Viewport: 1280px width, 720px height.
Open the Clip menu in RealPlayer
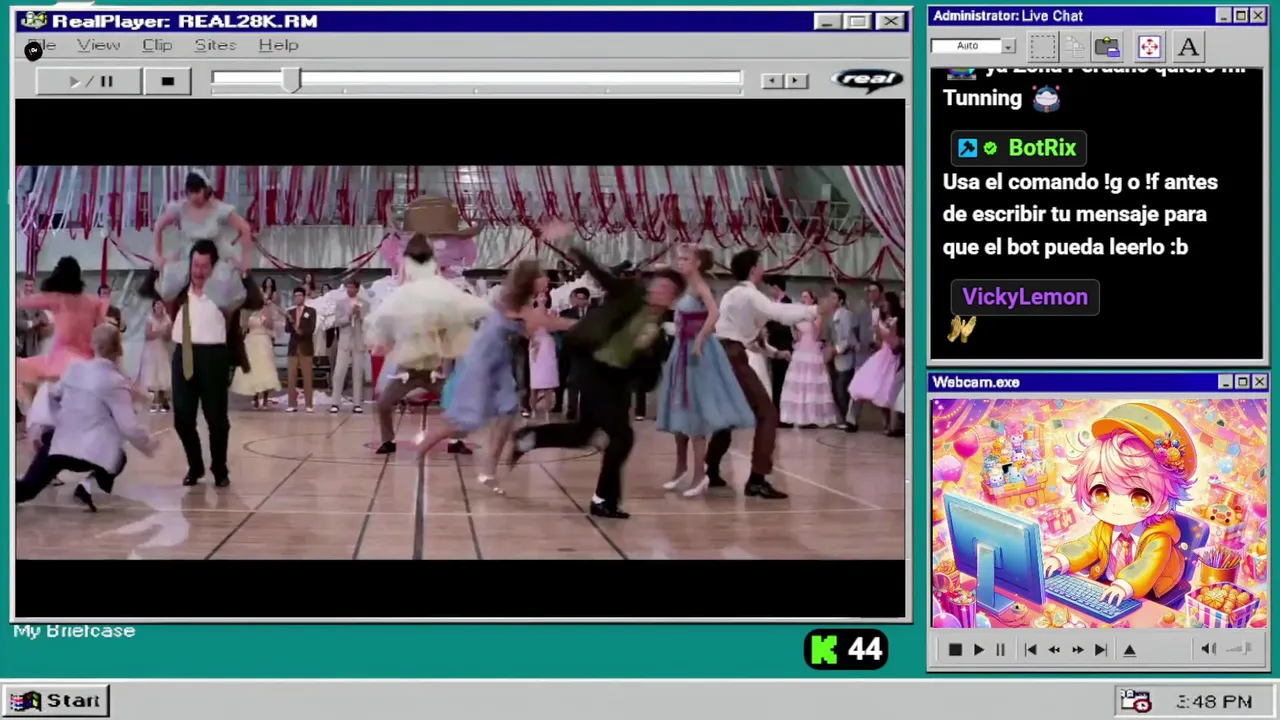[x=157, y=45]
